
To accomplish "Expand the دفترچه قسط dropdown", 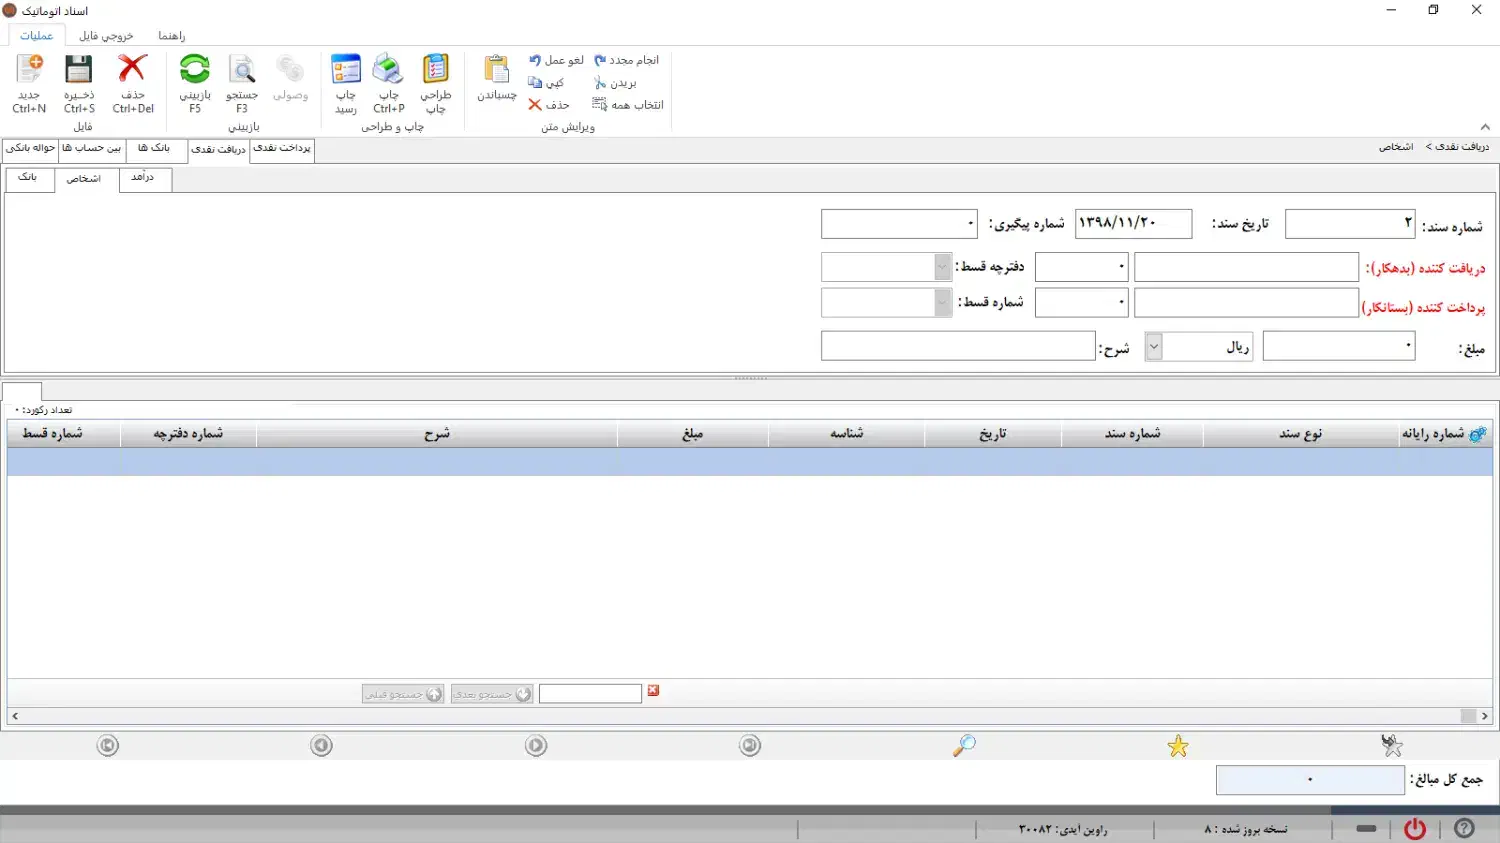I will point(942,267).
